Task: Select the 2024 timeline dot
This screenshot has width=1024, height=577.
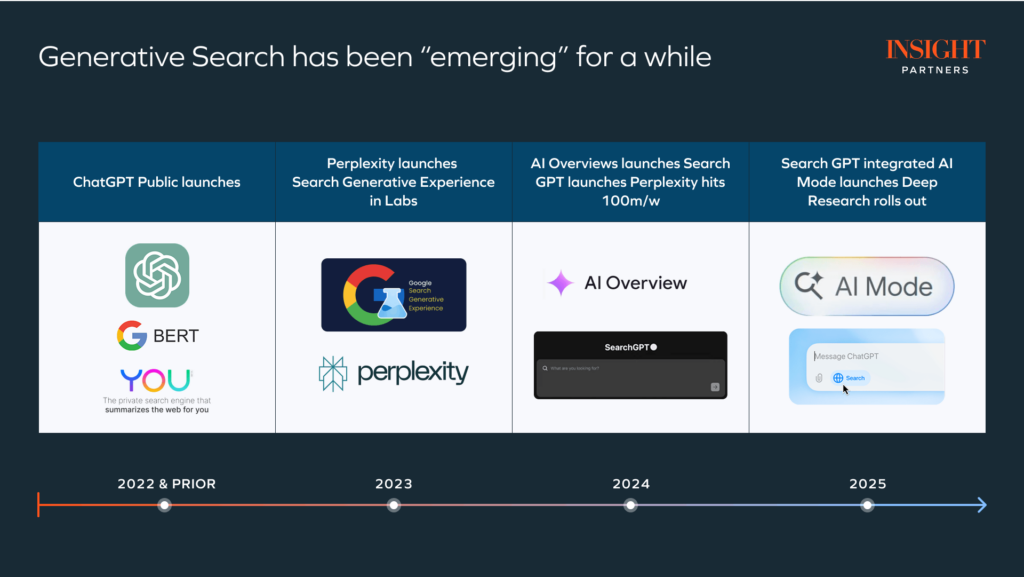Action: coord(630,505)
